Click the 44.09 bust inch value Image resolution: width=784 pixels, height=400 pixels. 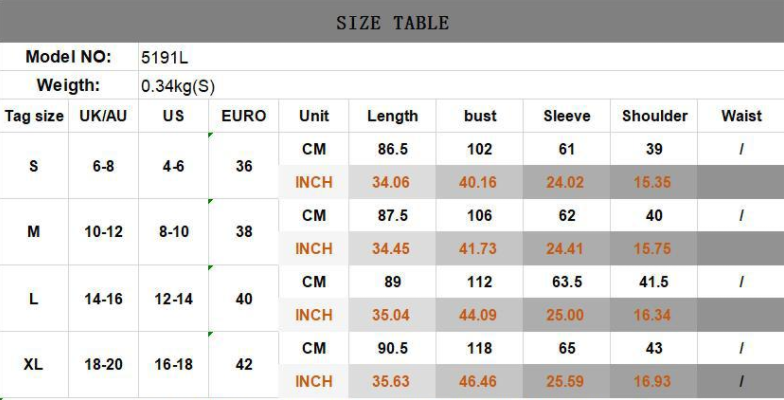(480, 315)
